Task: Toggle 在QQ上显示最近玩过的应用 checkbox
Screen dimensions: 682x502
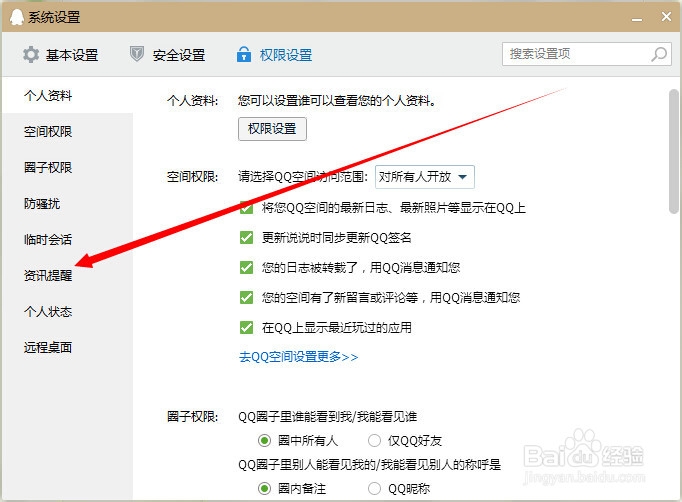Action: (x=246, y=327)
